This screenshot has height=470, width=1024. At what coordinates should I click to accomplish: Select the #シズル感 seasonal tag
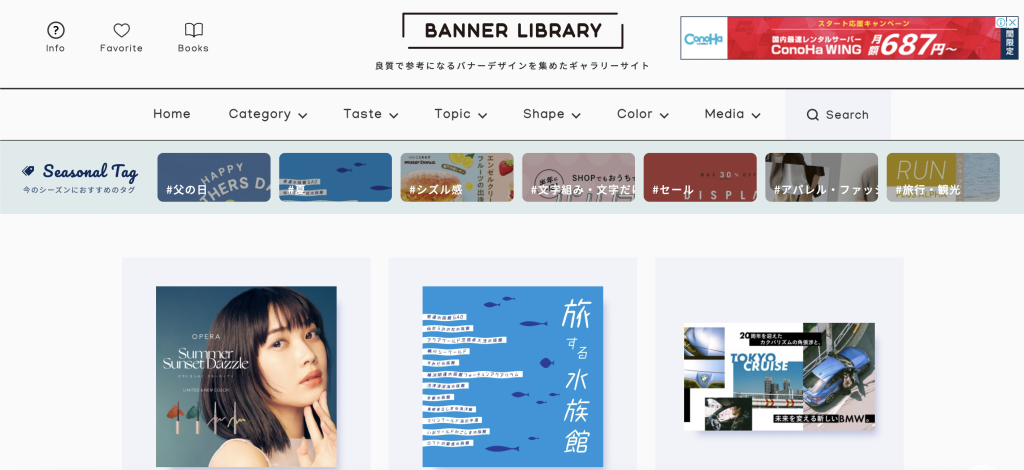coord(457,178)
